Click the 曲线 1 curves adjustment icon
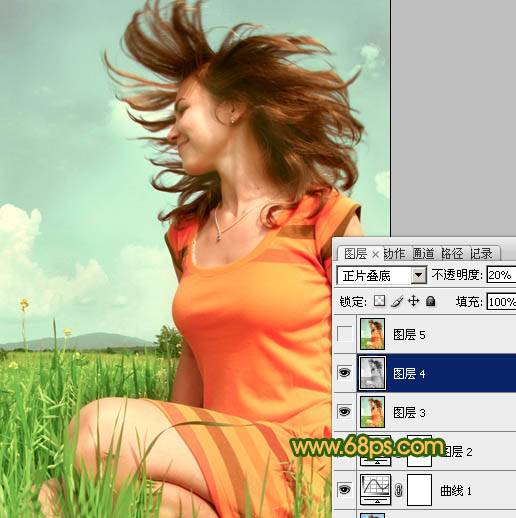 pos(375,489)
